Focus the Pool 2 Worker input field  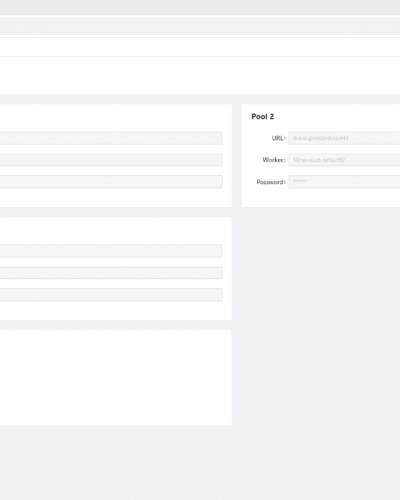click(x=344, y=160)
